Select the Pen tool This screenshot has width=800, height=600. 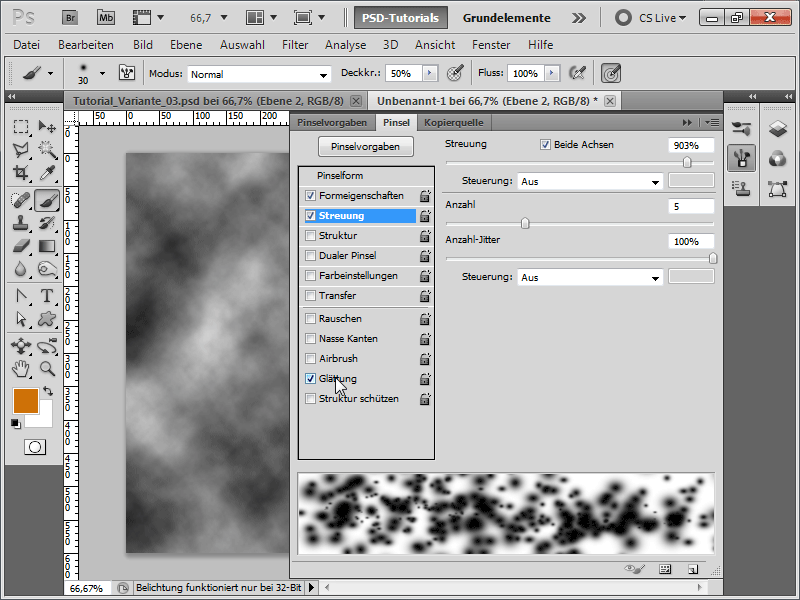[21, 296]
